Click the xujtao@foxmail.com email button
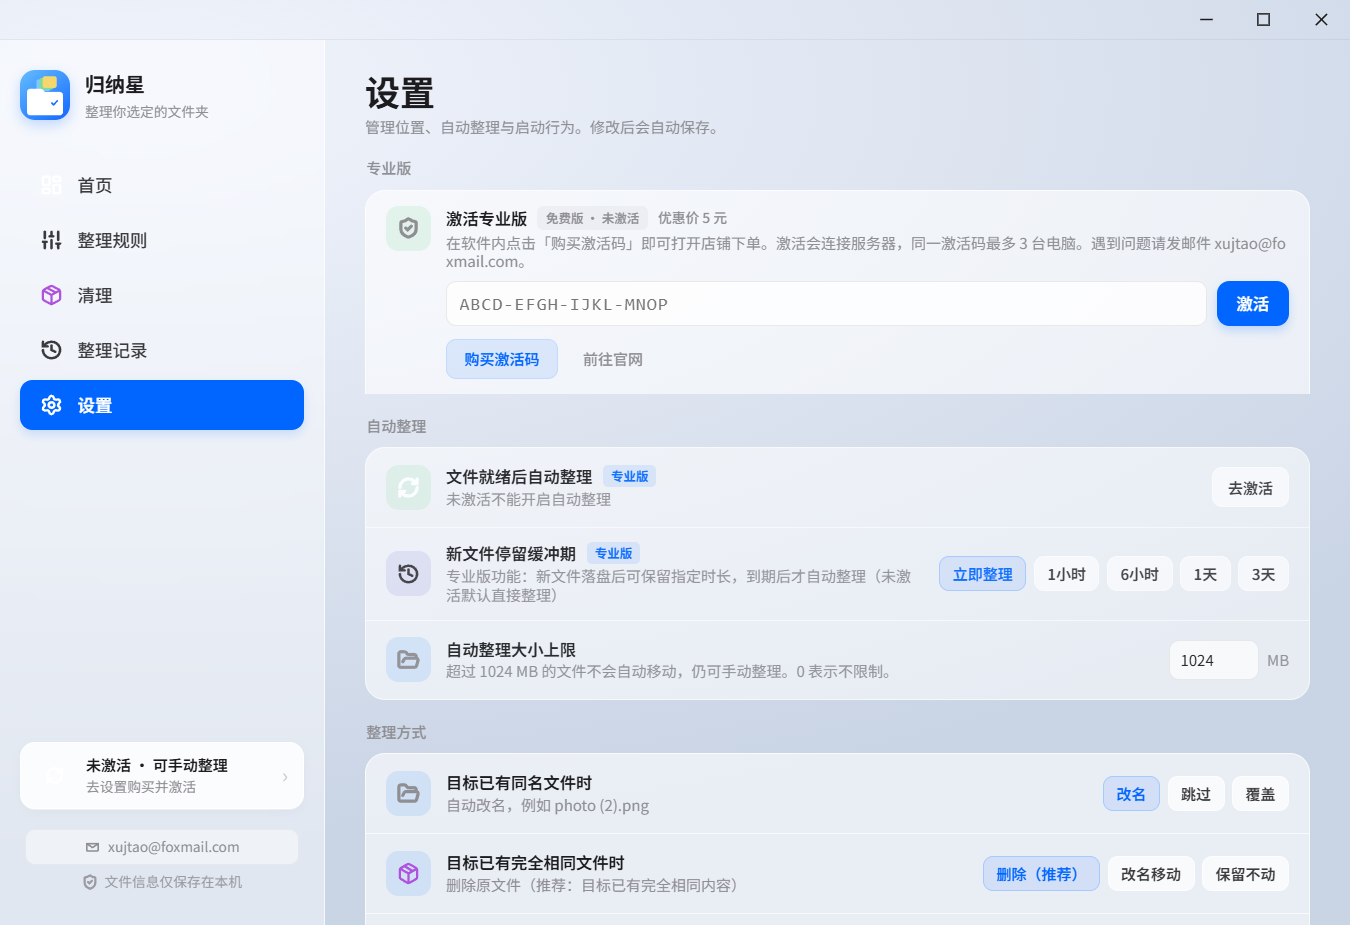The width and height of the screenshot is (1350, 925). (162, 847)
